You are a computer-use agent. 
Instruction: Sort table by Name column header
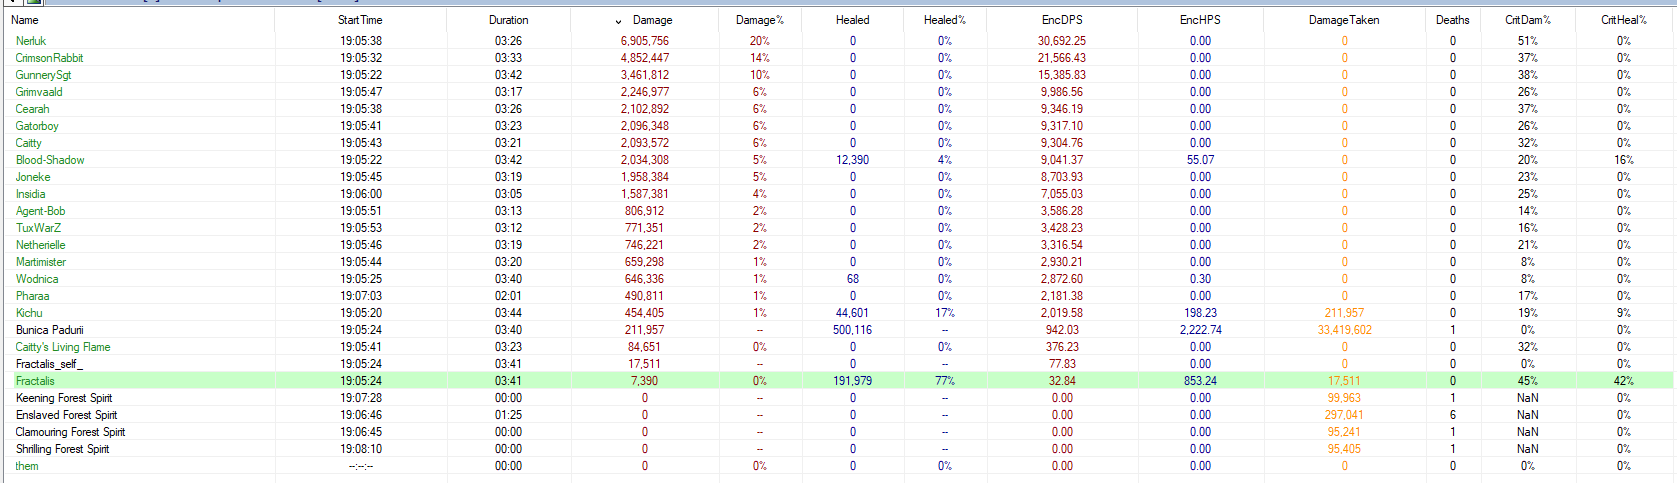pos(25,20)
